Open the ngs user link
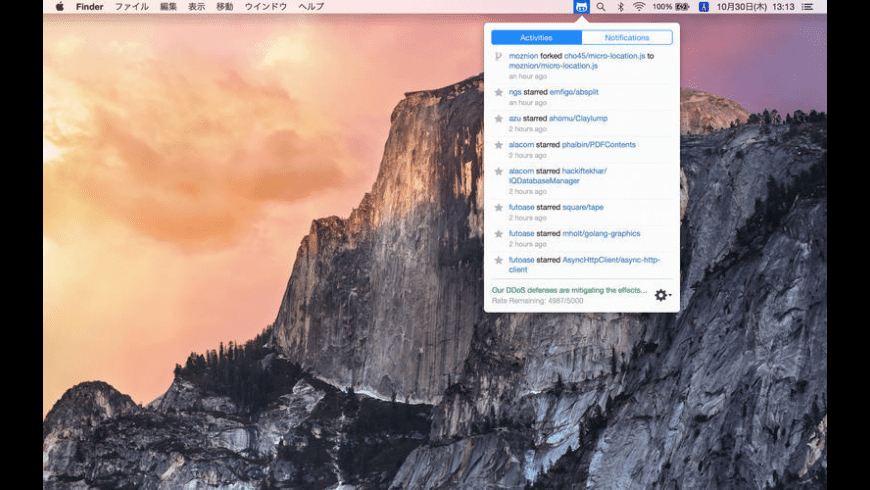Screen dimensions: 870x490 pos(515,92)
